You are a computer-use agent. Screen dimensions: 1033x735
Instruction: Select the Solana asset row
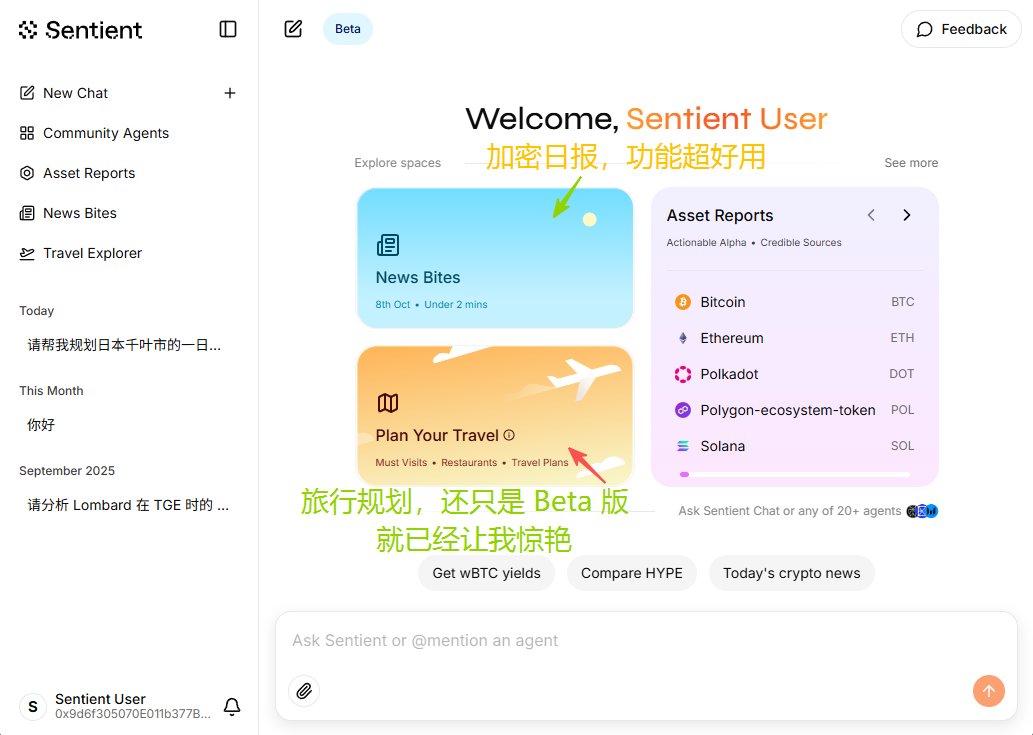795,446
